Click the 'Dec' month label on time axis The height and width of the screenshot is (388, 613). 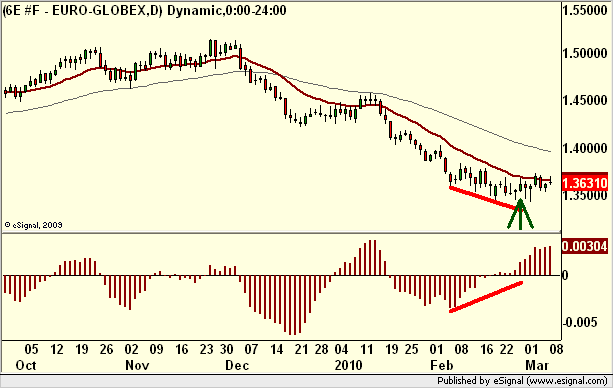tap(237, 365)
